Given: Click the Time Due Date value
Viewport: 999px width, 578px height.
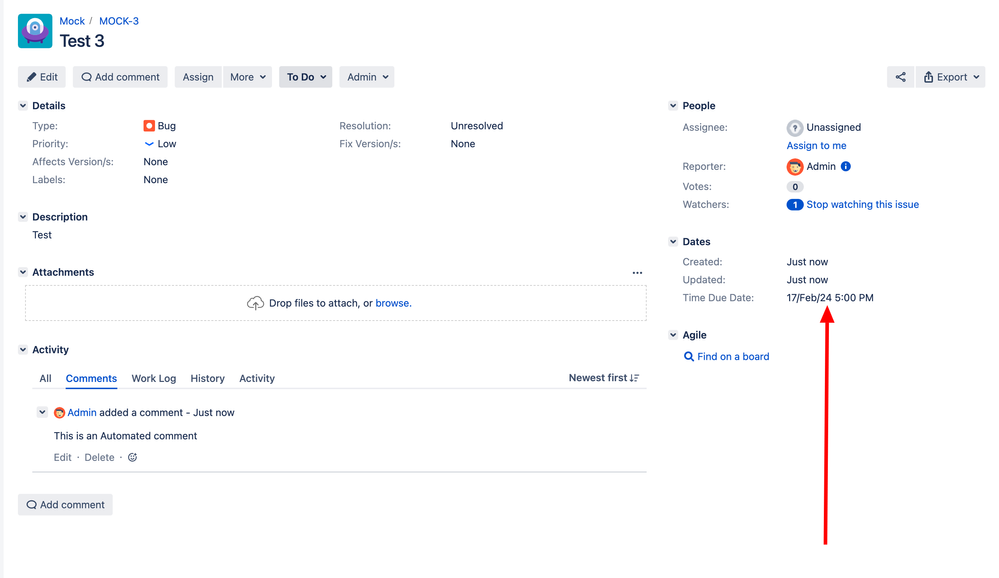Looking at the screenshot, I should [x=830, y=298].
